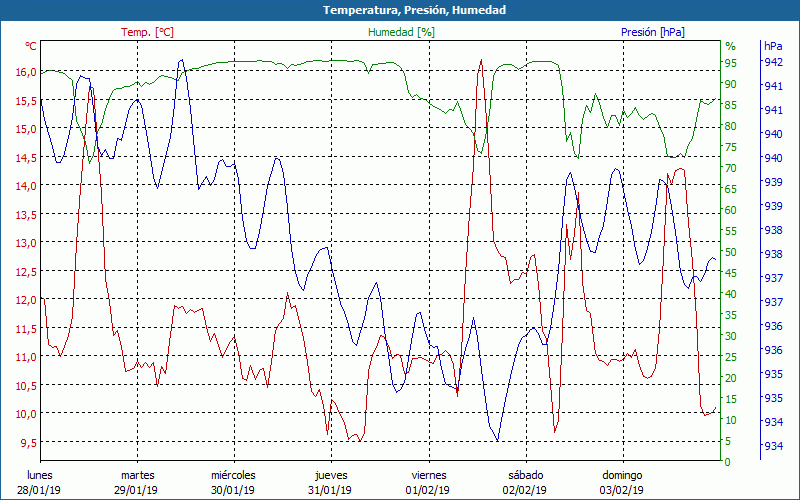
Task: Click green humidity axis value "30"
Action: pyautogui.click(x=731, y=336)
